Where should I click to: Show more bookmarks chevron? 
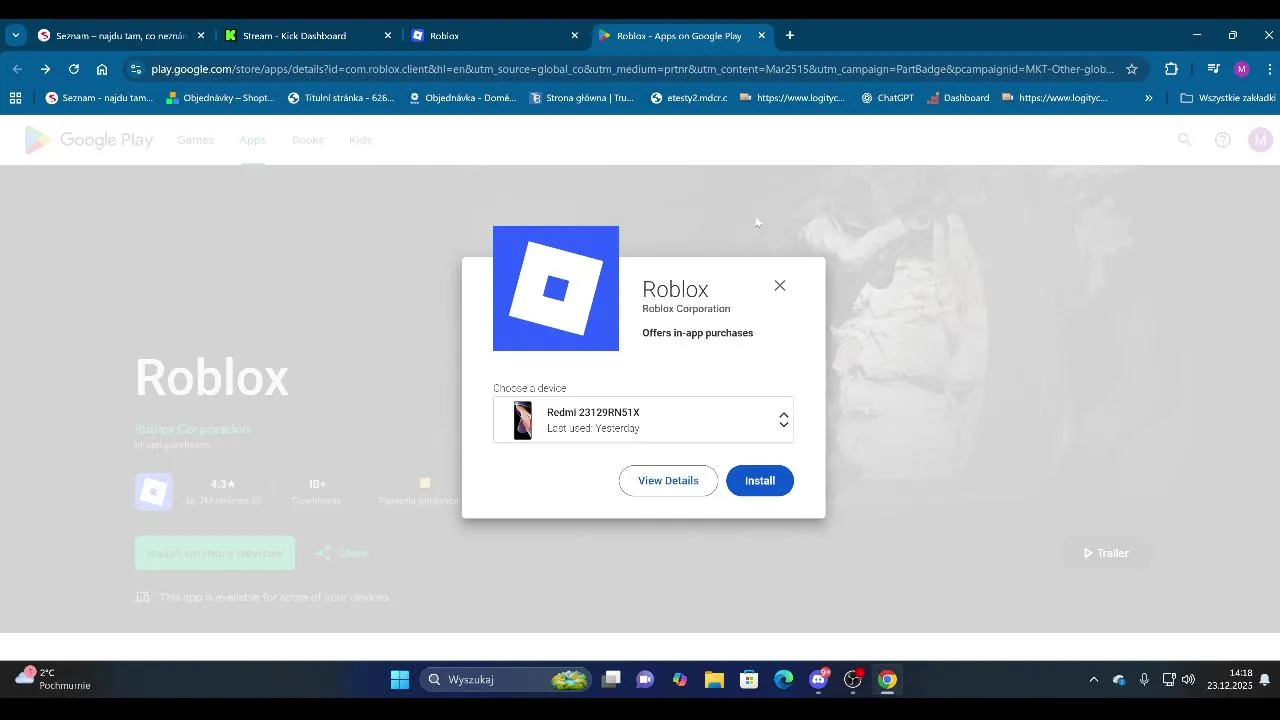1148,98
